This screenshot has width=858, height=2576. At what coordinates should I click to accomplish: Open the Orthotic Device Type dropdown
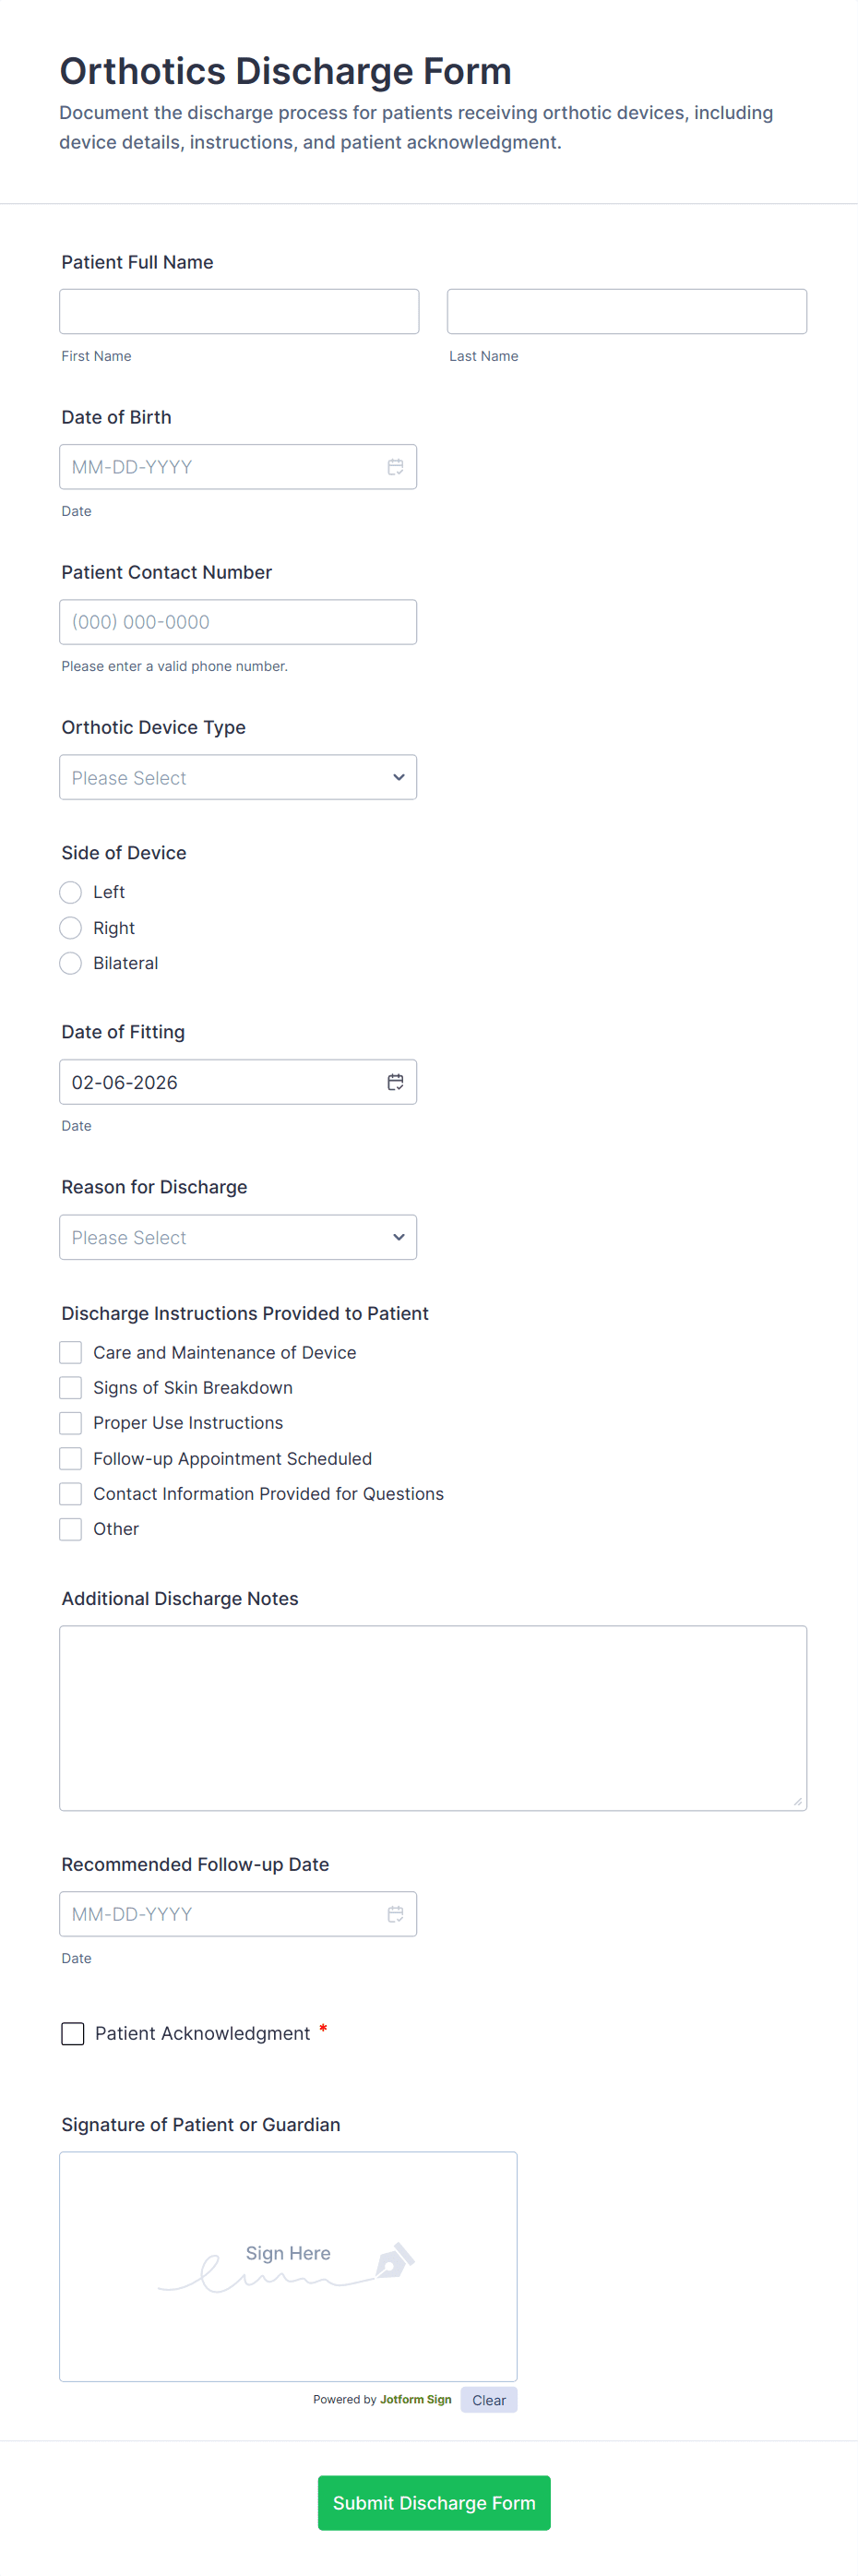tap(238, 777)
